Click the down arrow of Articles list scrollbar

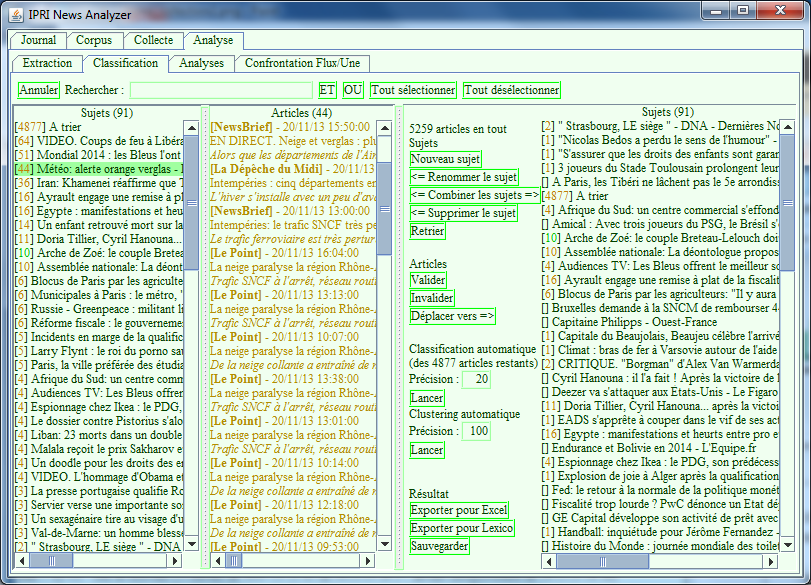384,544
